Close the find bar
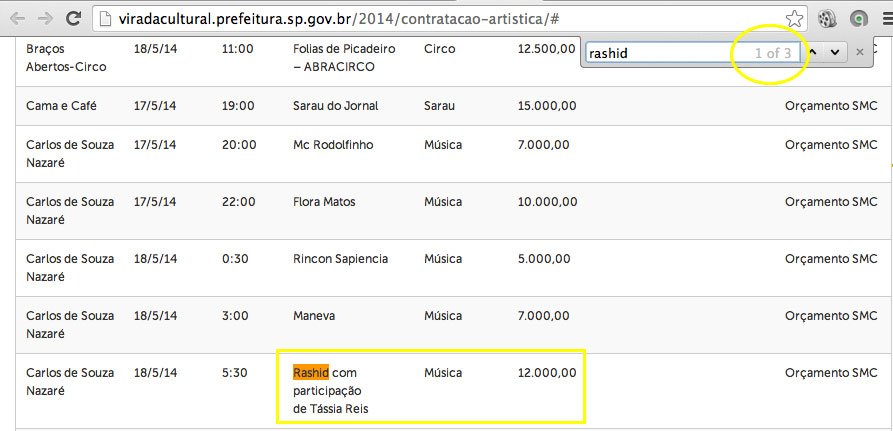This screenshot has height=431, width=893. (x=860, y=52)
